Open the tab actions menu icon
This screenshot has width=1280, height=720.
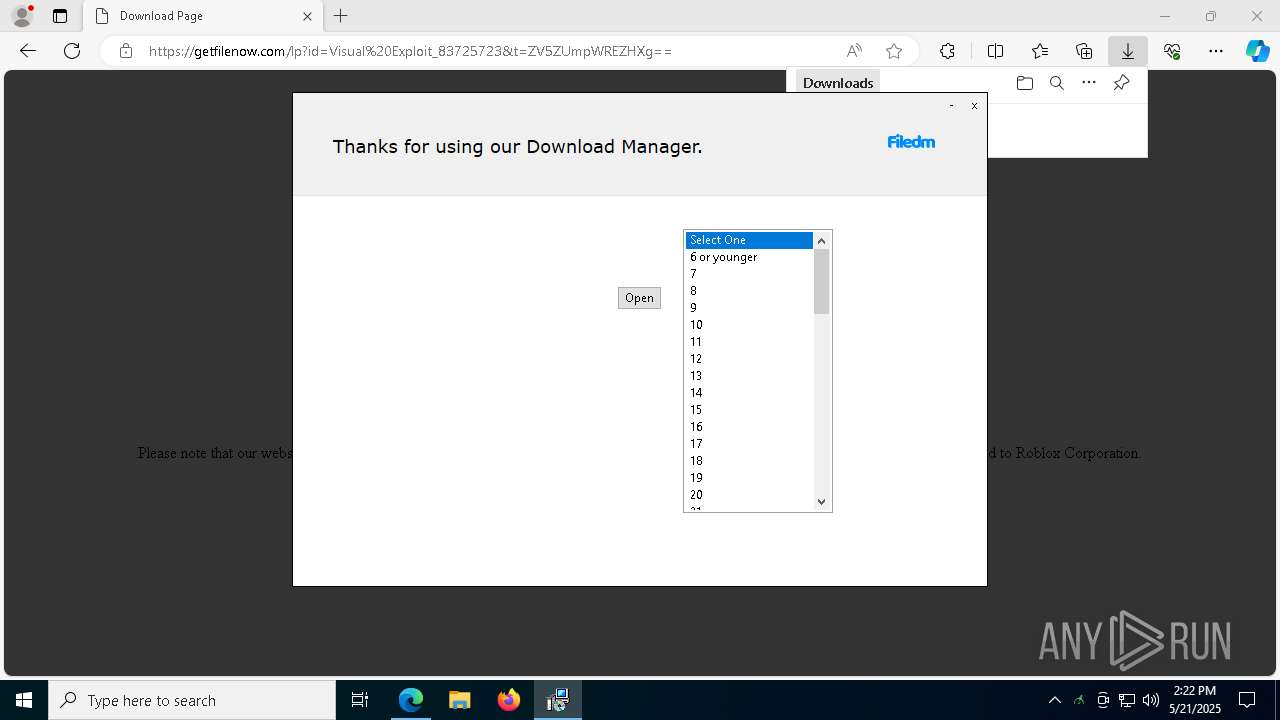(x=60, y=16)
